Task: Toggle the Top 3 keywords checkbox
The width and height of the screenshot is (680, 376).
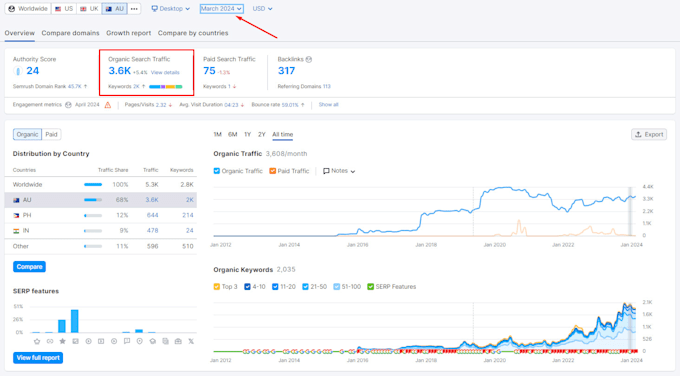Action: click(x=217, y=287)
